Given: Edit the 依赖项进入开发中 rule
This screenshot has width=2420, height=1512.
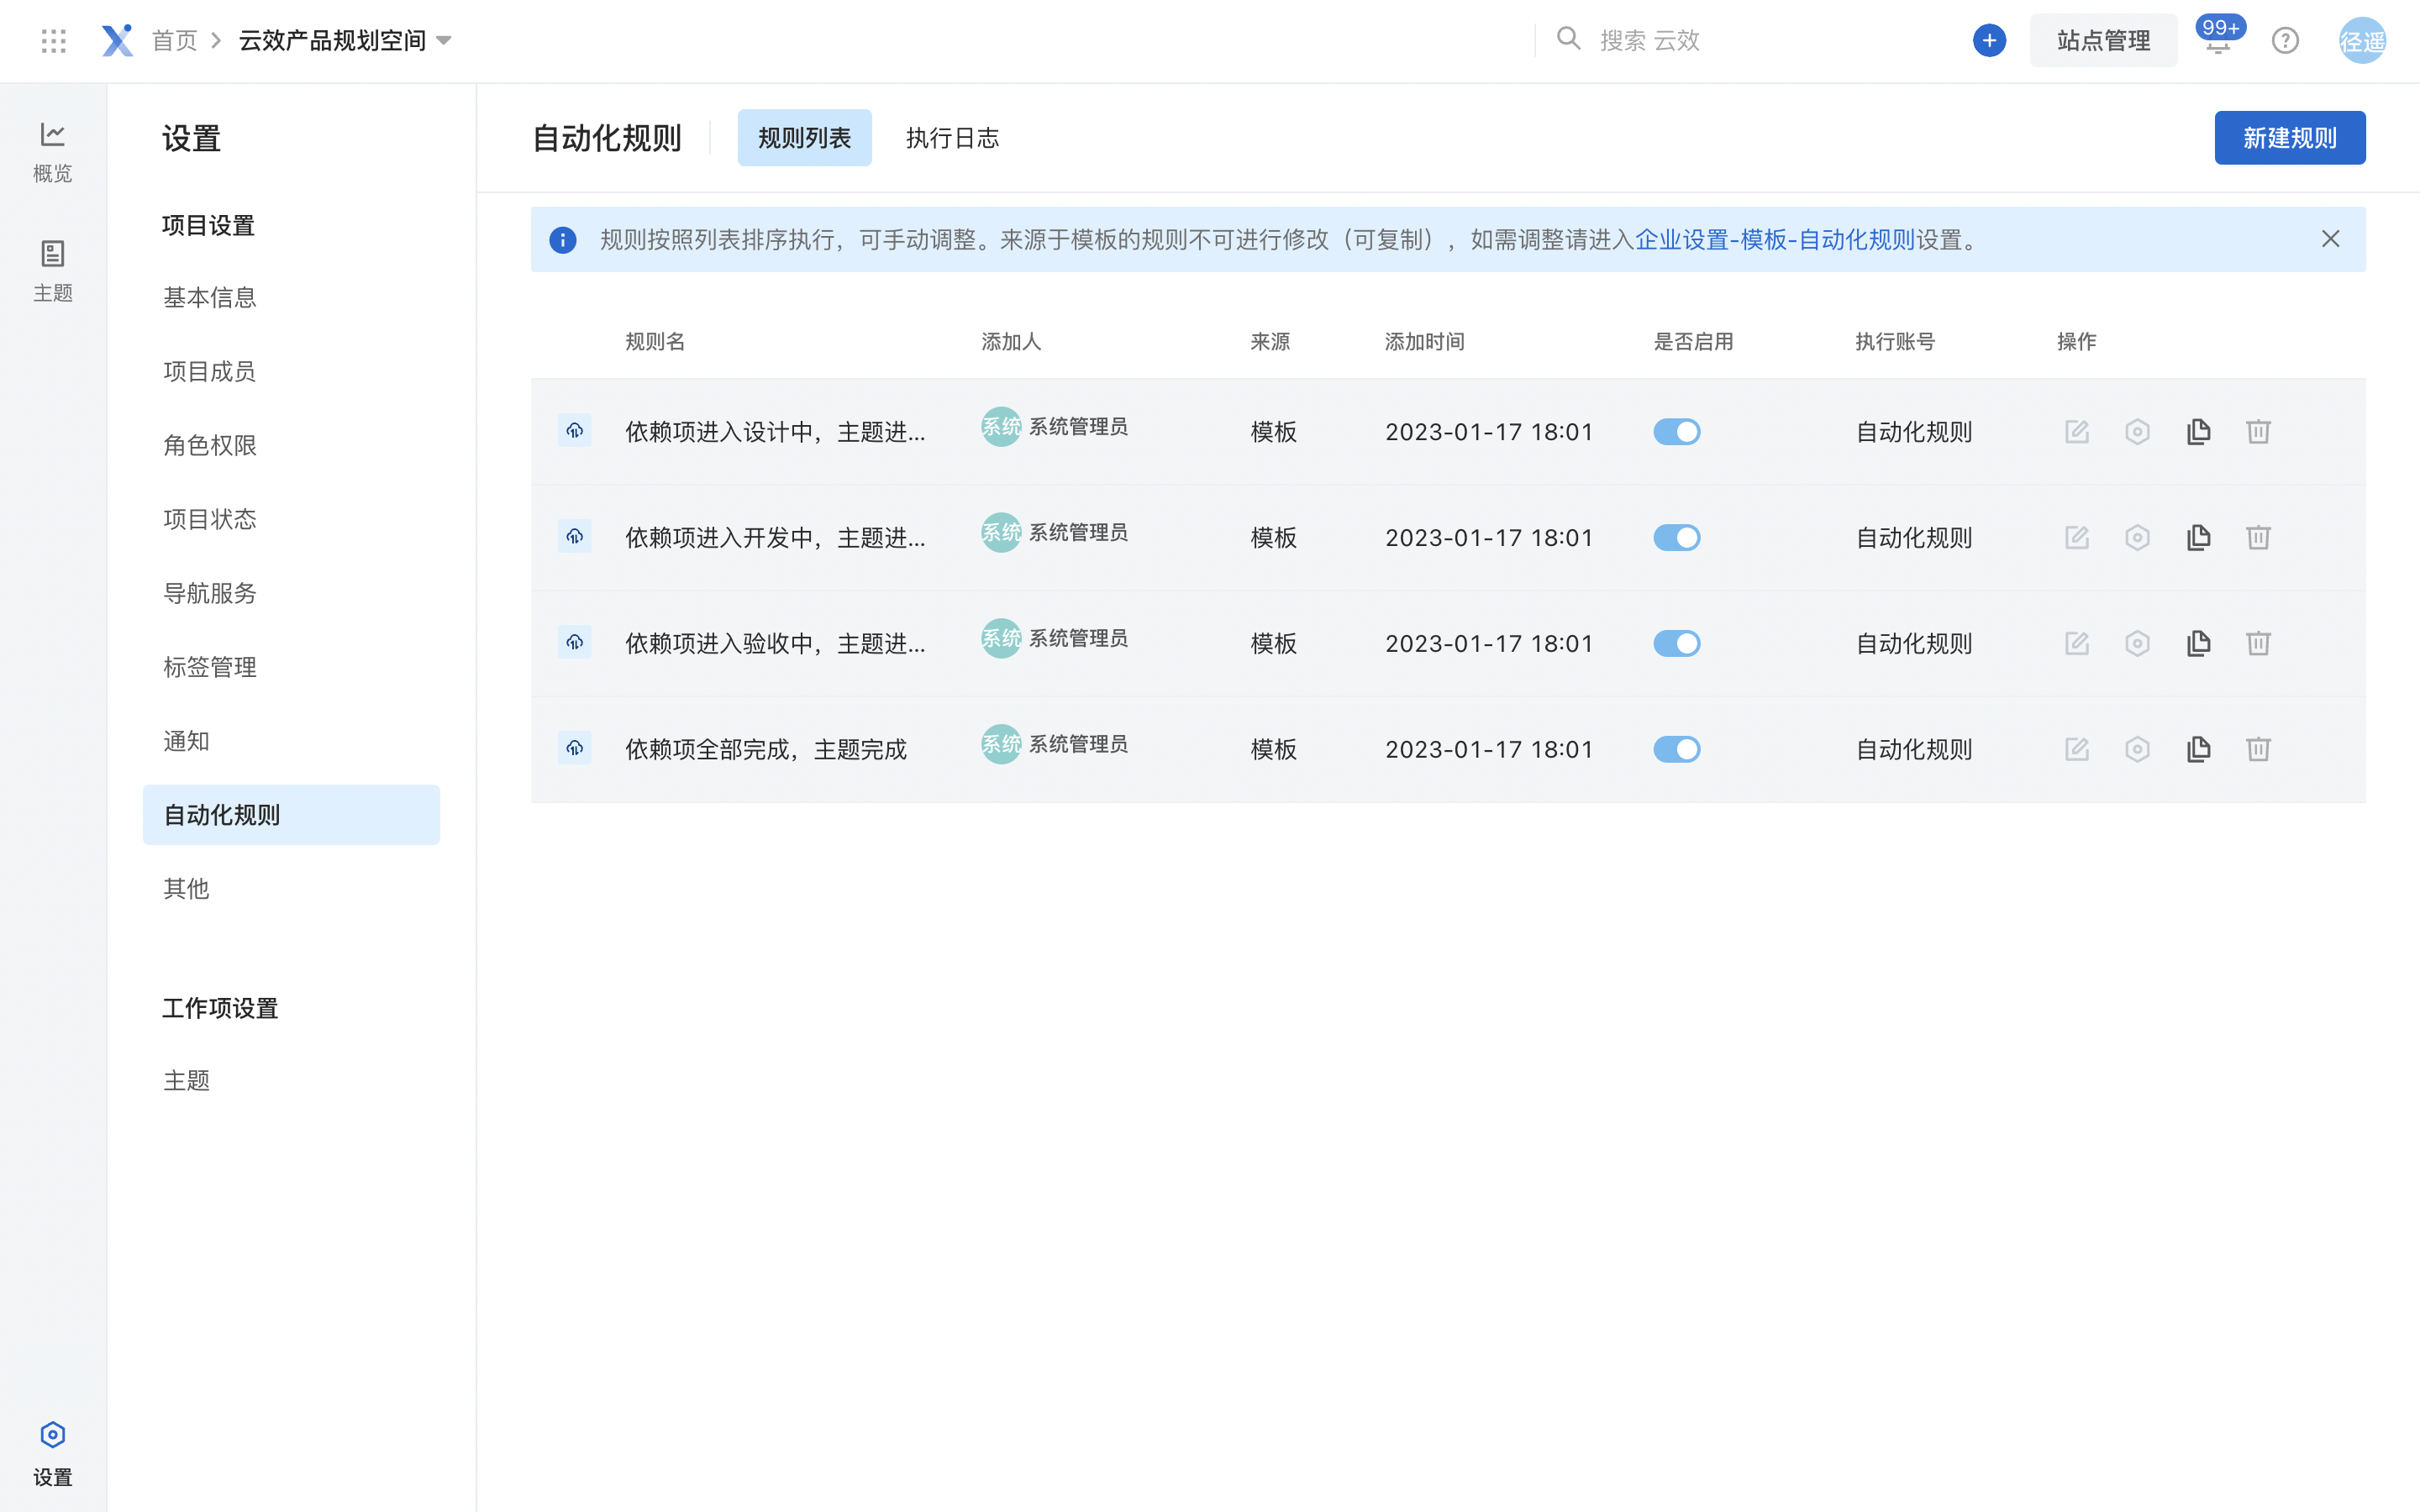Looking at the screenshot, I should 2077,538.
